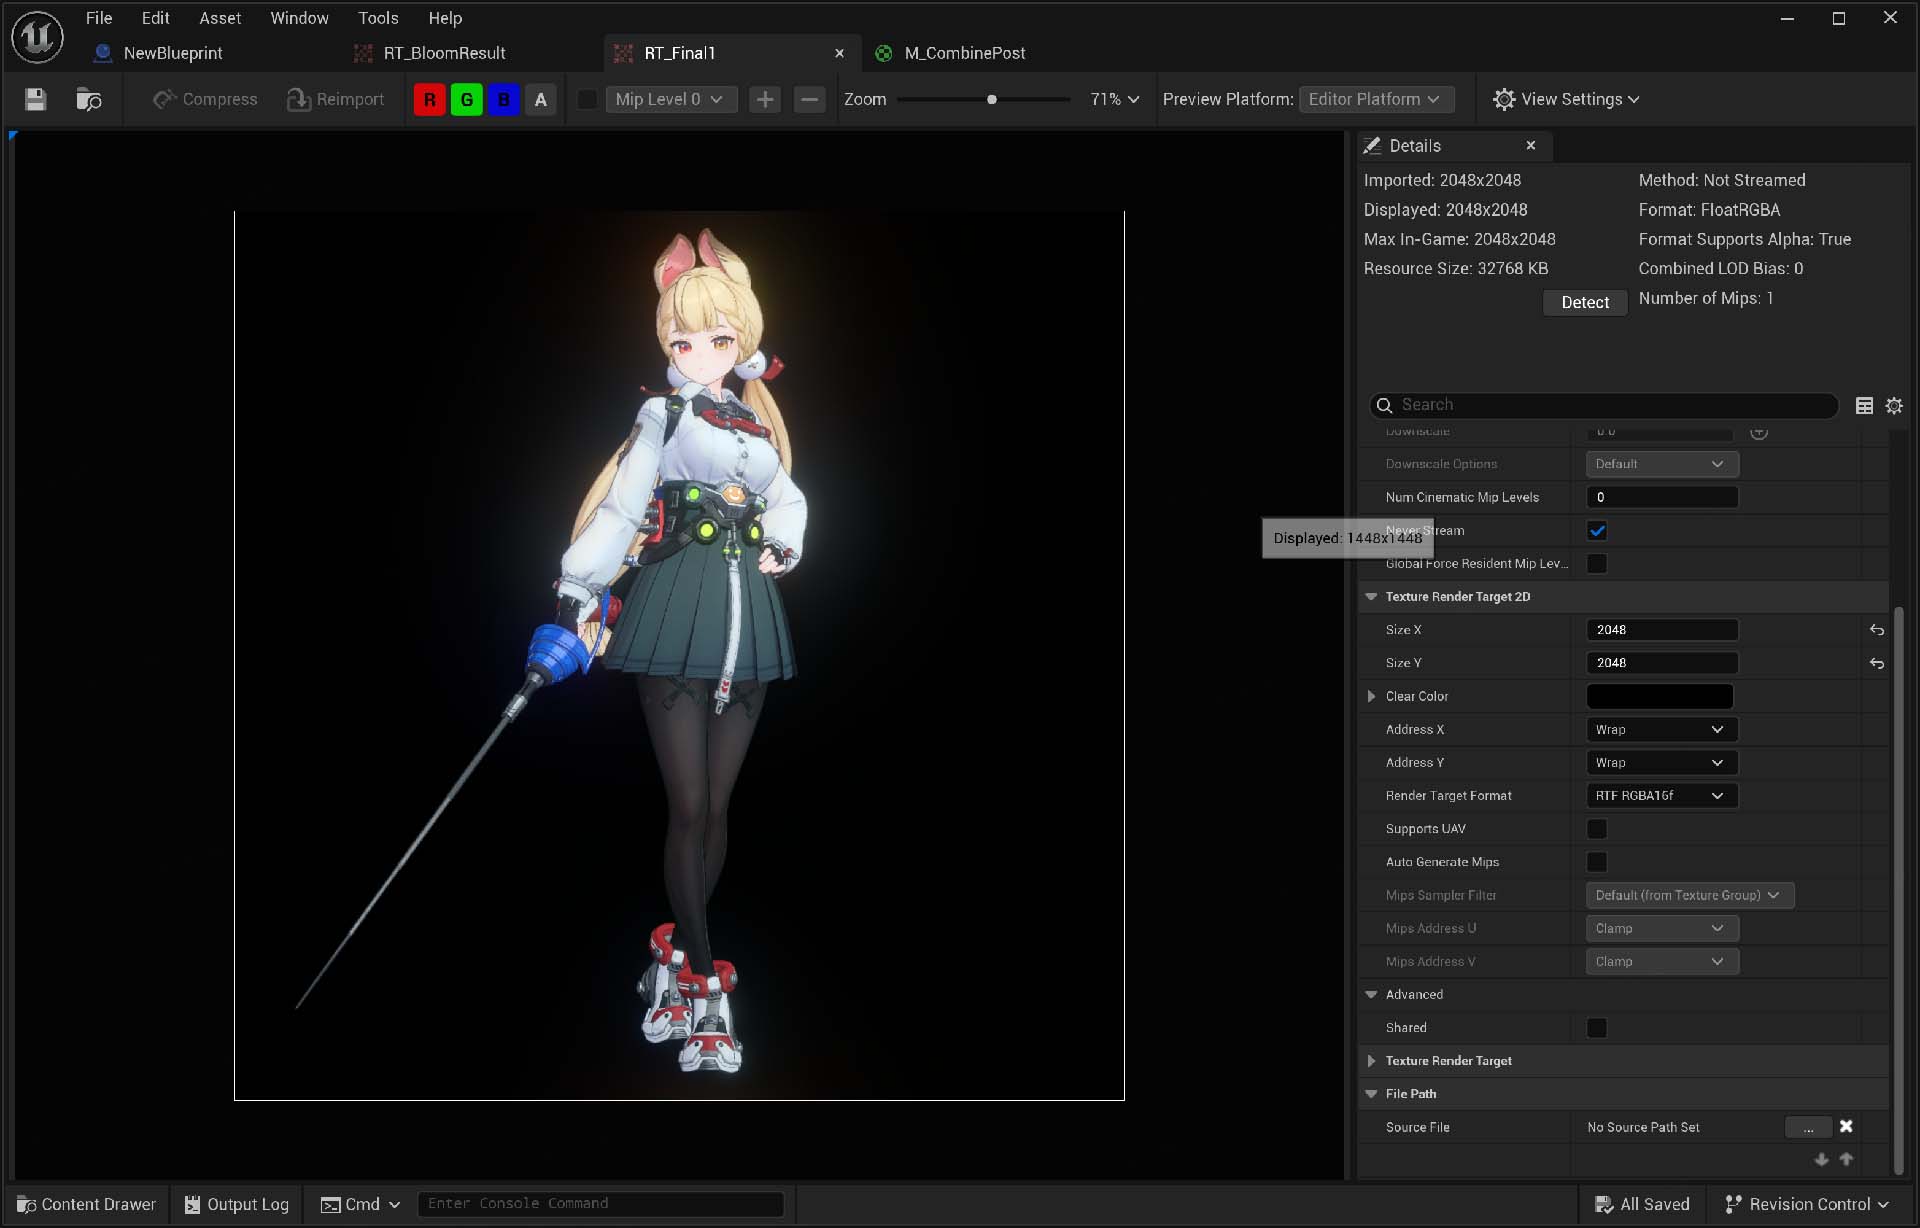Open the details panel settings gear icon

[1894, 405]
